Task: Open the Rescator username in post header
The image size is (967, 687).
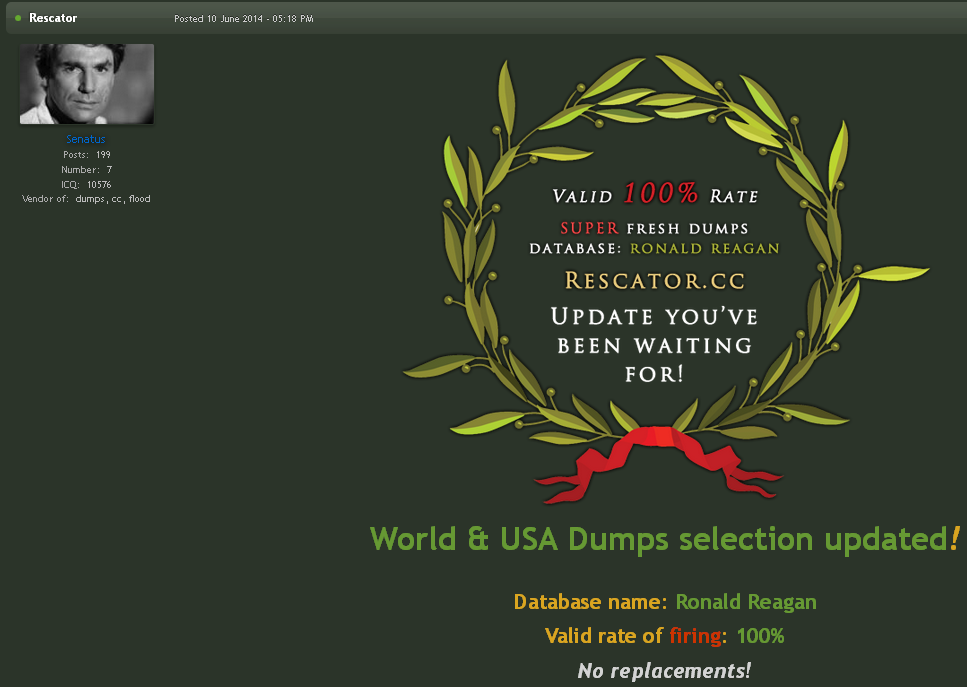Action: [x=53, y=18]
